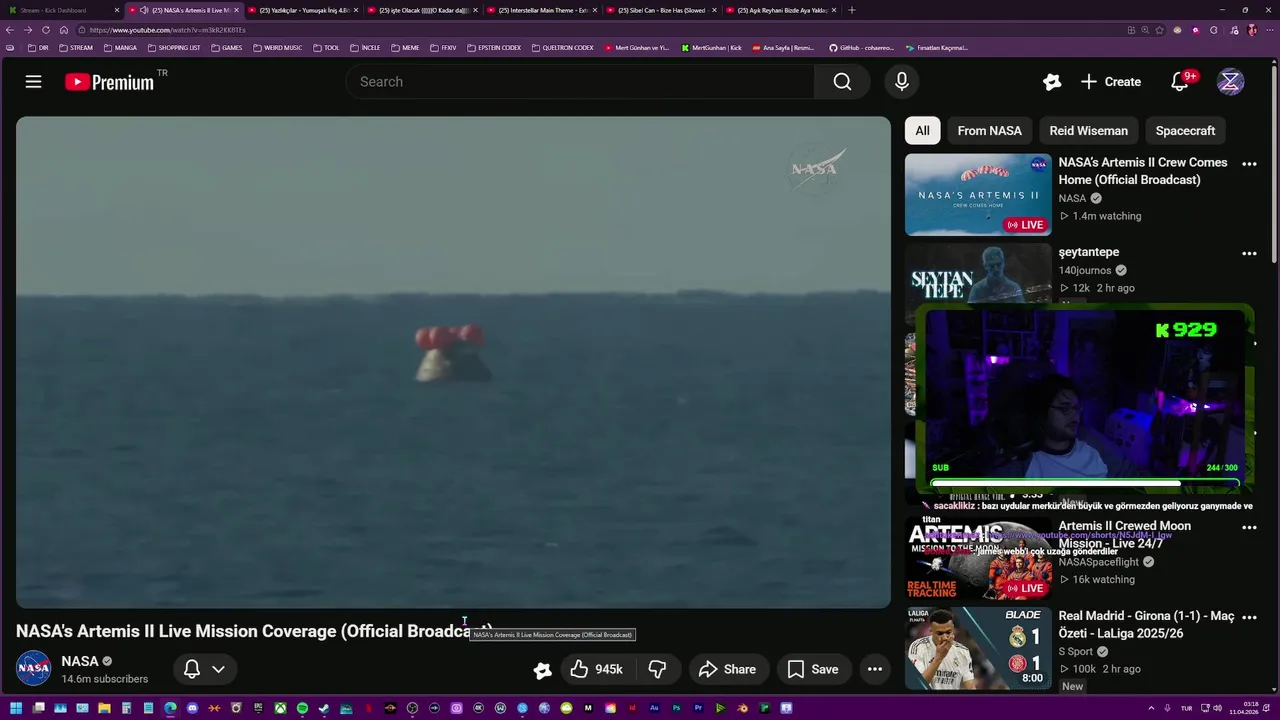
Task: Open more actions three-dot menu under video
Action: tap(875, 669)
